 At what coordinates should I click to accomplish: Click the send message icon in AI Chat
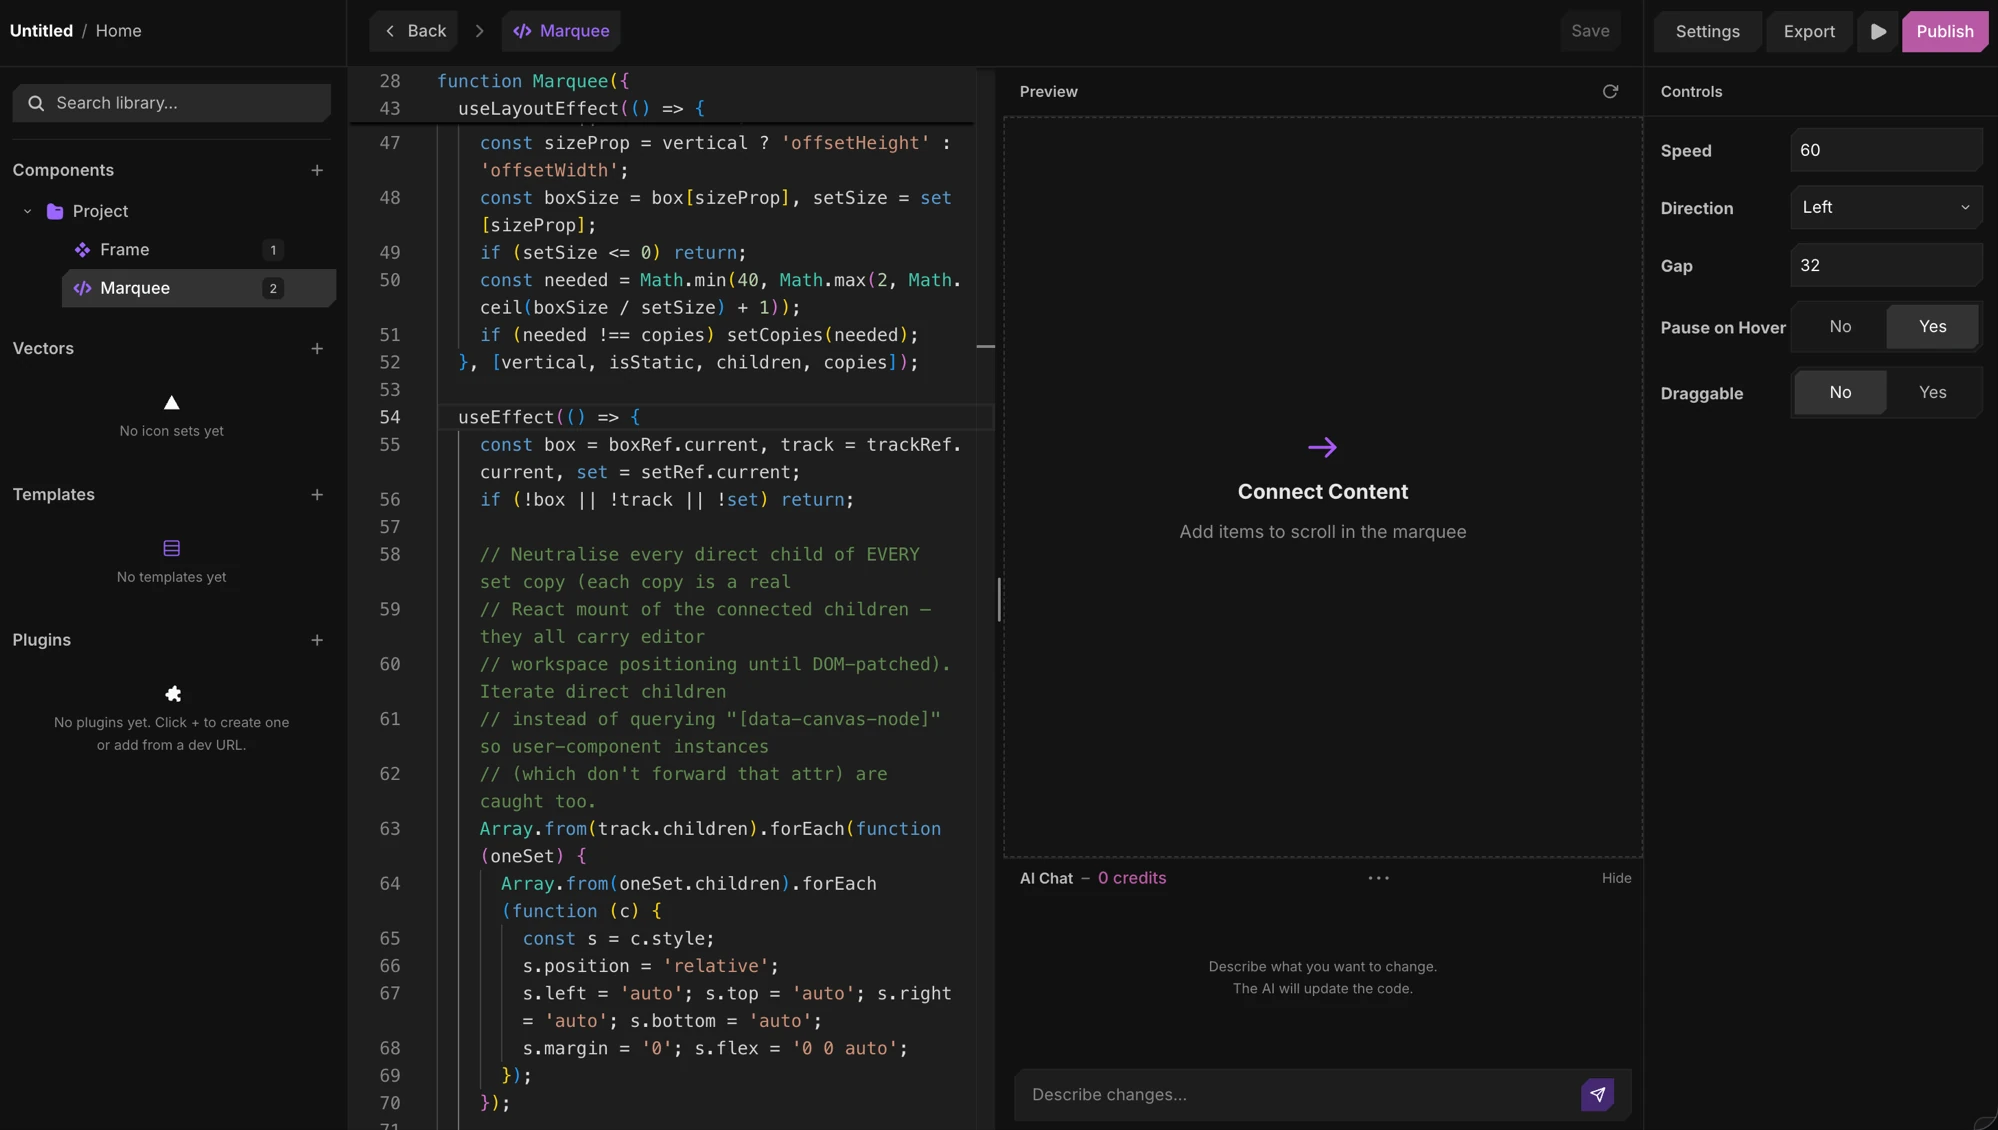point(1597,1094)
